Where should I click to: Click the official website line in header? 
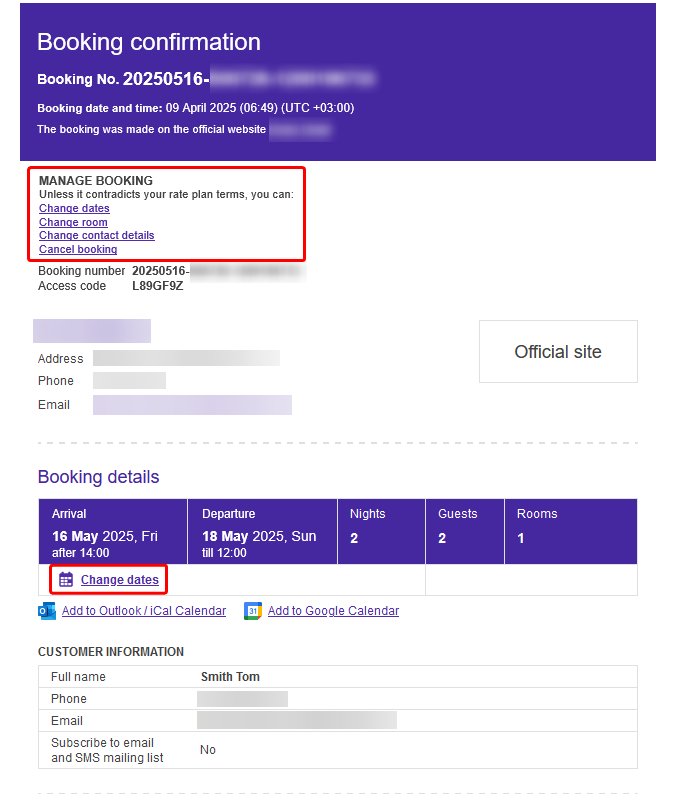[184, 130]
